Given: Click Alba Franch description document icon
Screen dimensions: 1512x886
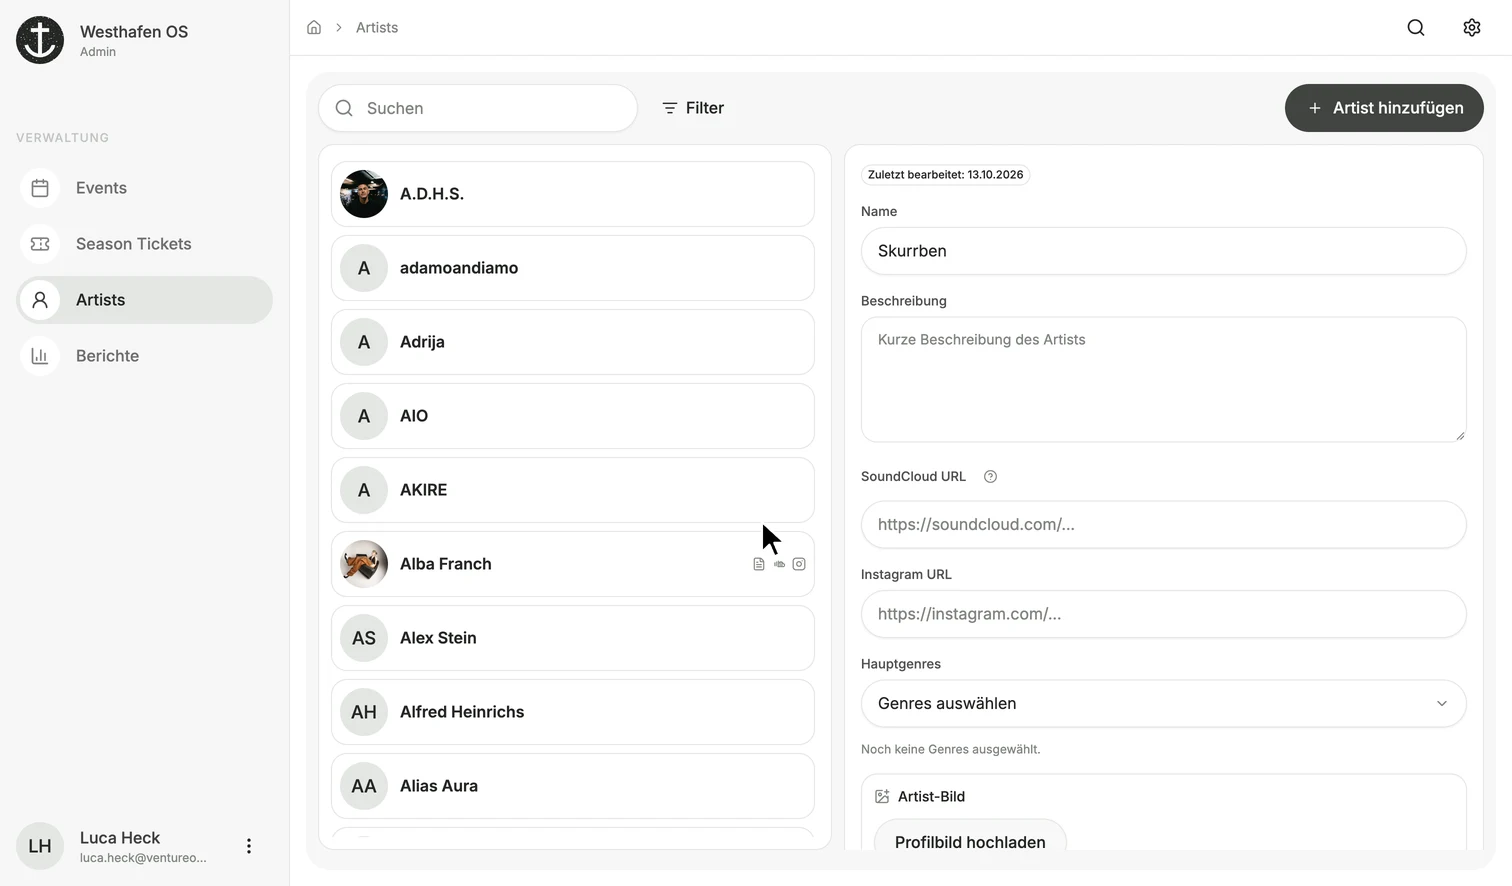Looking at the screenshot, I should pyautogui.click(x=759, y=564).
